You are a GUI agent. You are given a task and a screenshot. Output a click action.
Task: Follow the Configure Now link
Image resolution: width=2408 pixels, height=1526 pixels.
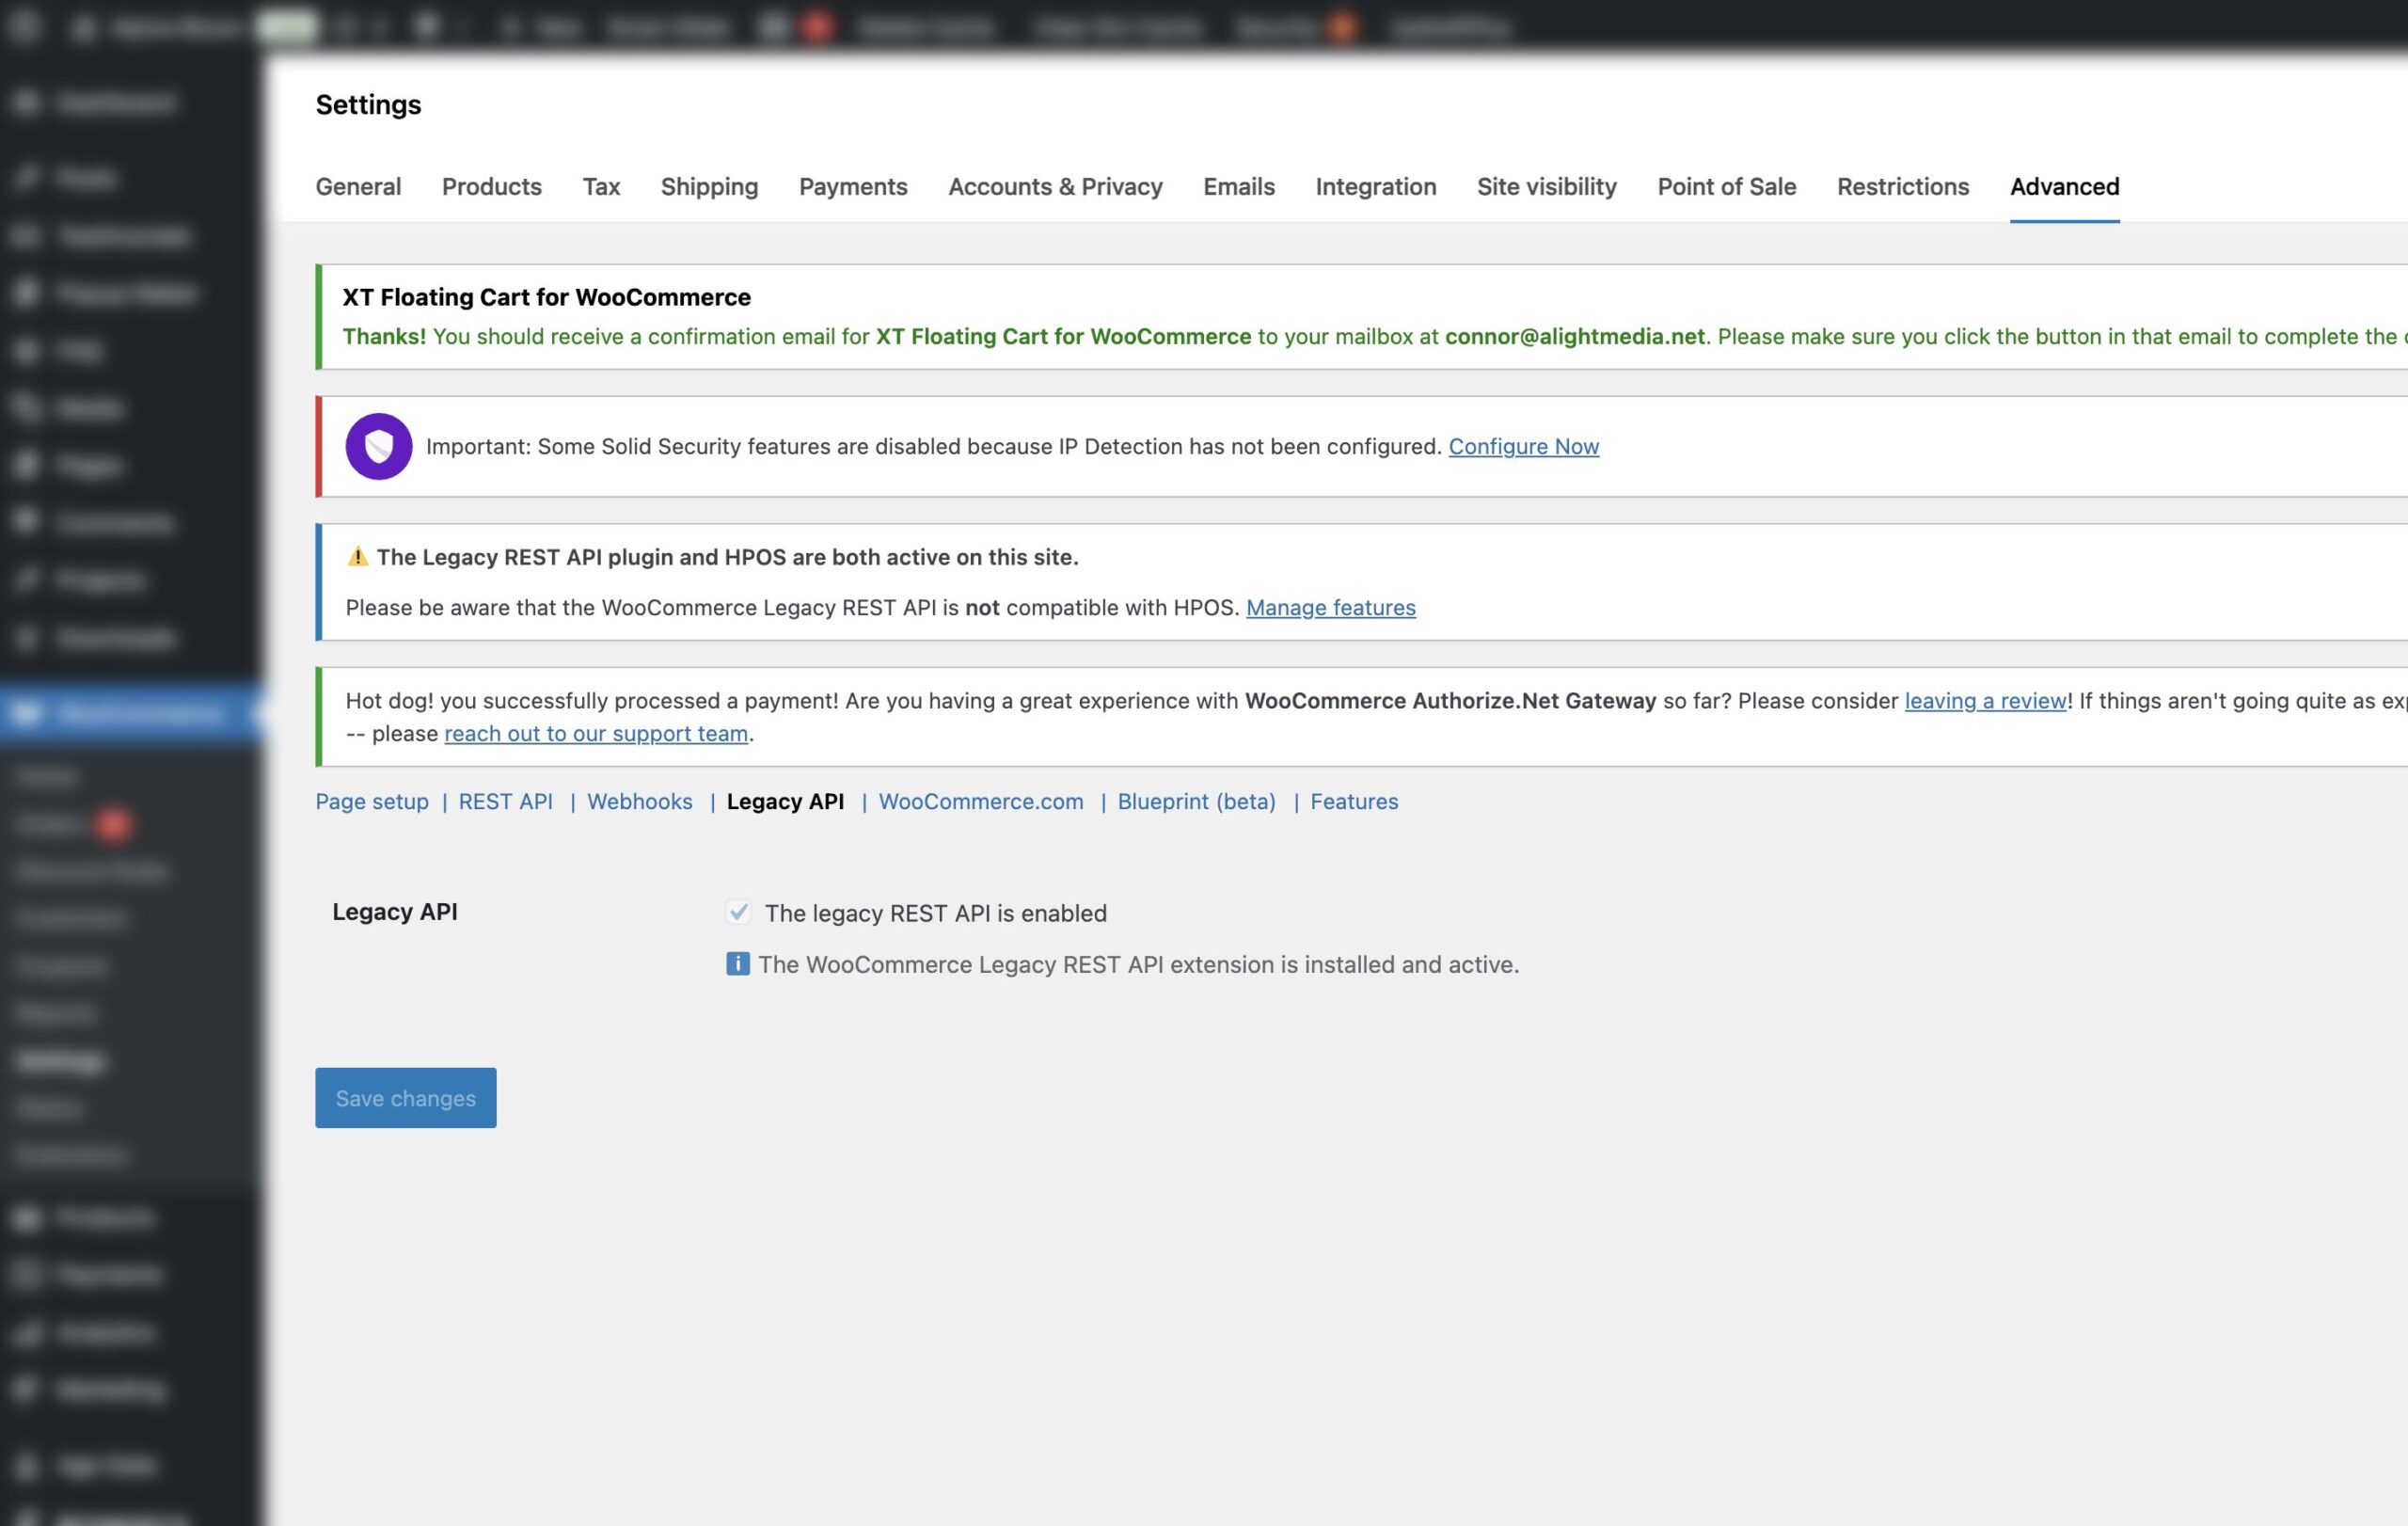point(1523,446)
